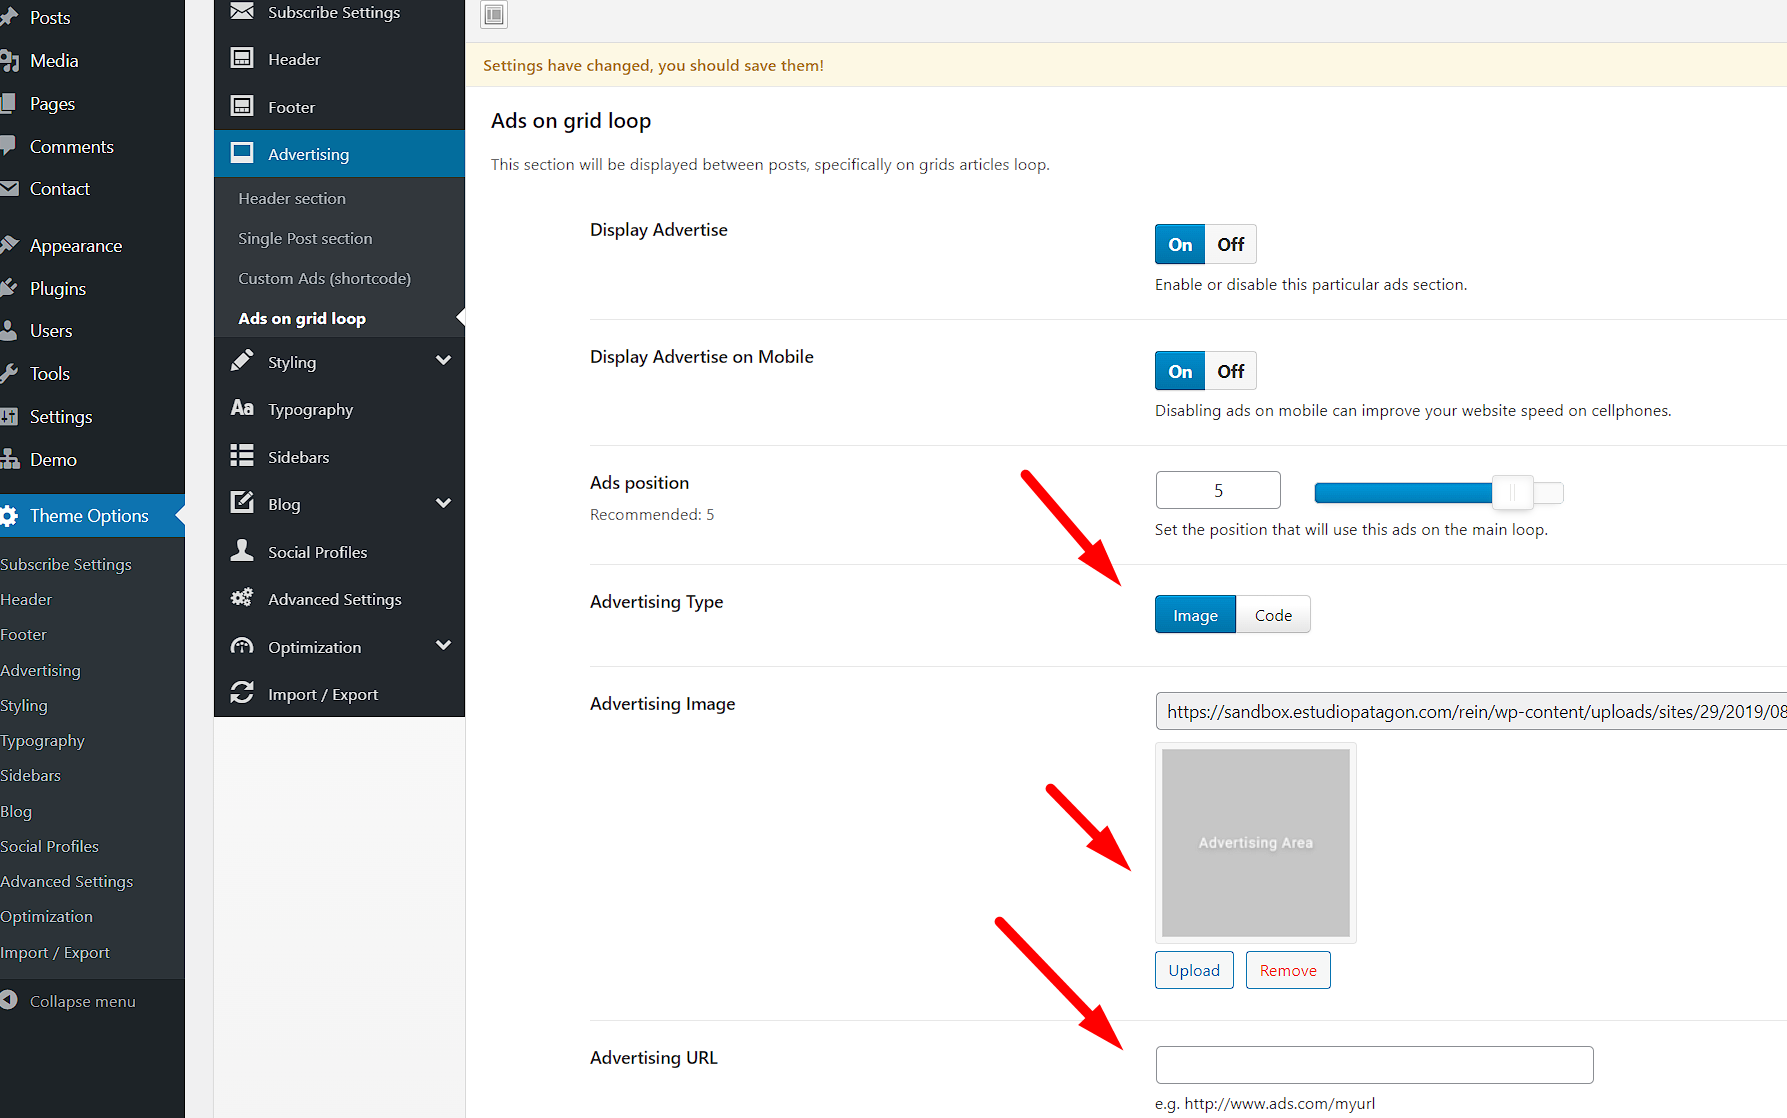Click the Plugins plug icon
The width and height of the screenshot is (1787, 1118).
[x=9, y=288]
